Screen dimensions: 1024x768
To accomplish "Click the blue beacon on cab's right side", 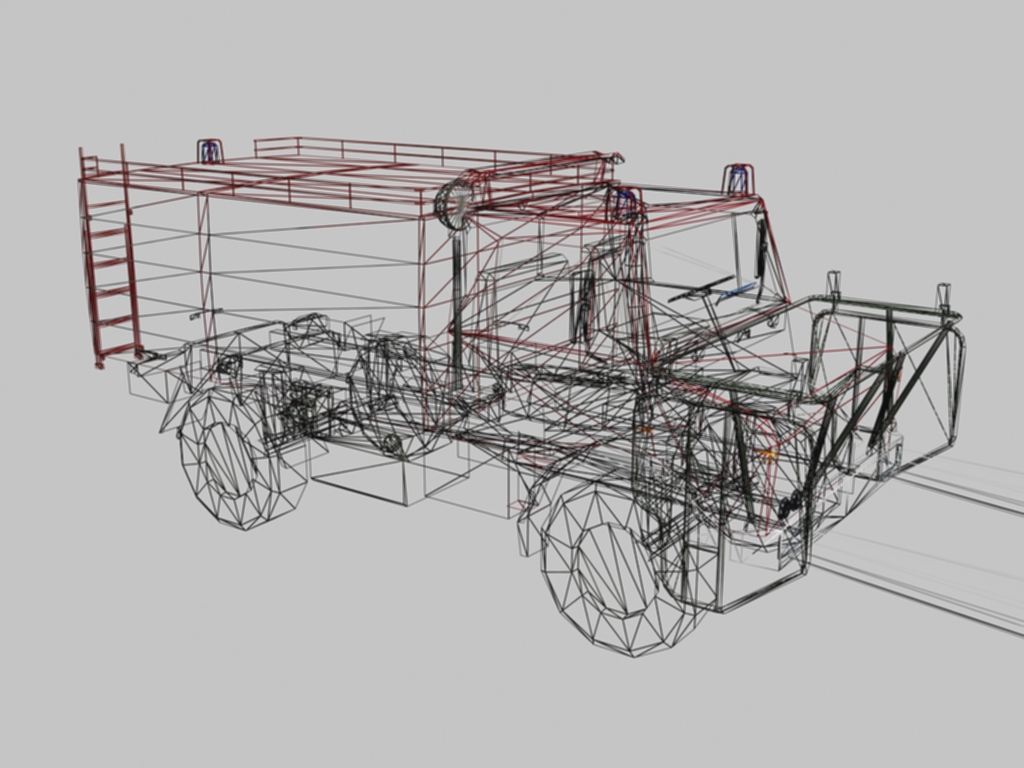I will [x=738, y=180].
